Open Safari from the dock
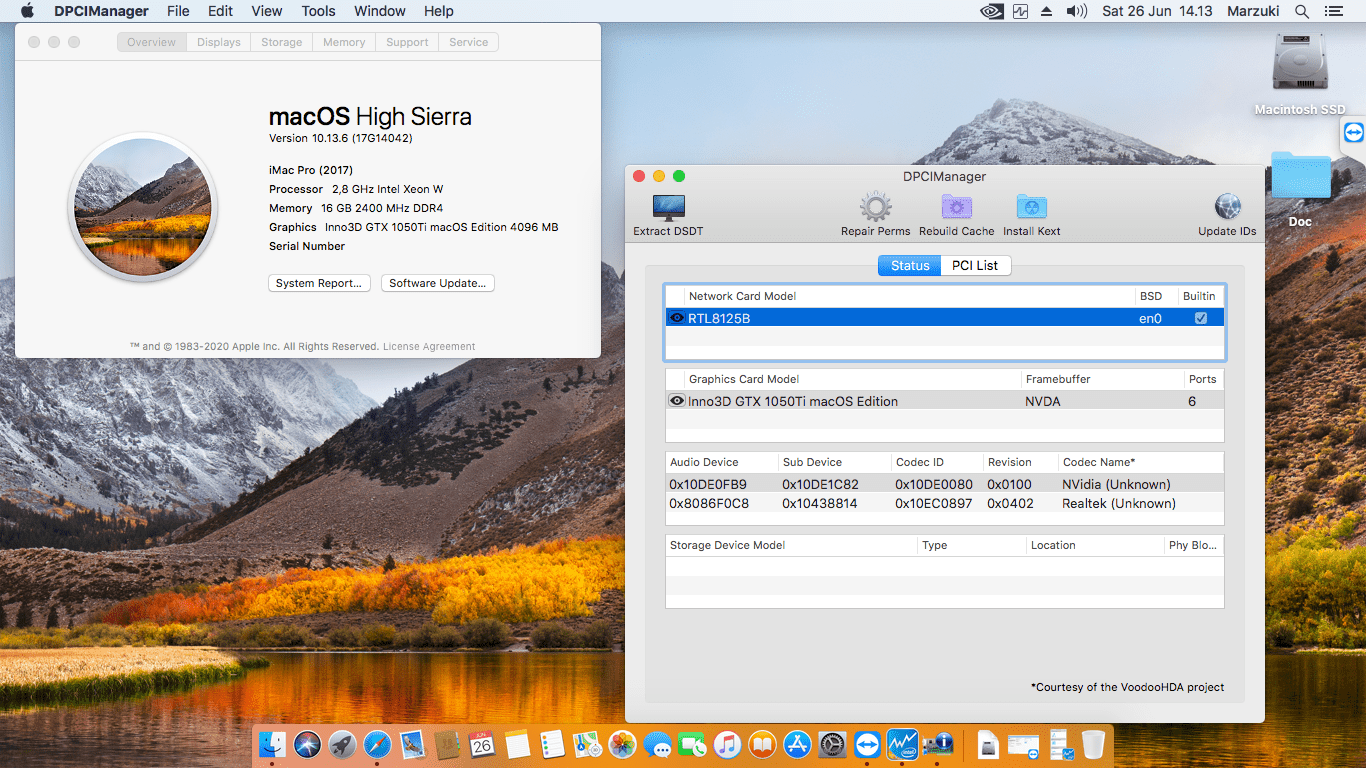The height and width of the screenshot is (768, 1366). coord(377,744)
